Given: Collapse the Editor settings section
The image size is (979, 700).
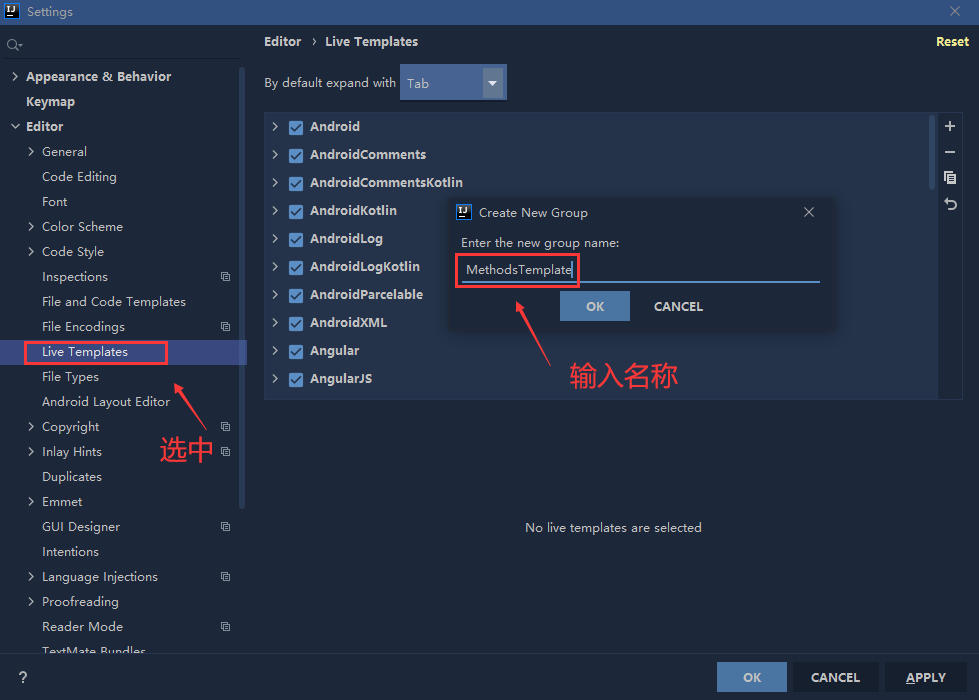Looking at the screenshot, I should 15,126.
